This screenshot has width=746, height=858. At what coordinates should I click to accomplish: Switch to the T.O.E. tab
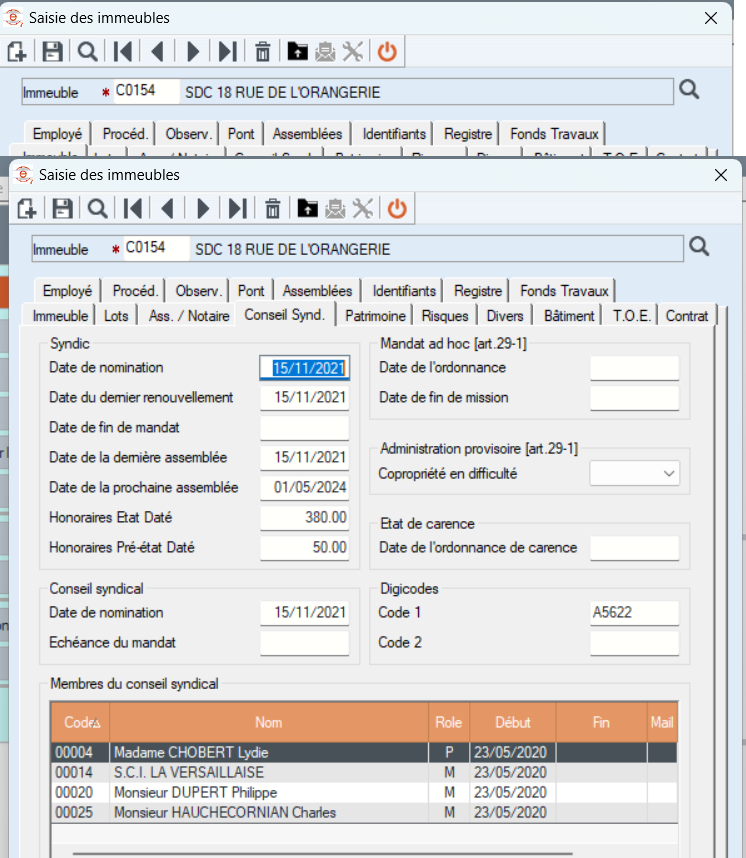click(631, 316)
